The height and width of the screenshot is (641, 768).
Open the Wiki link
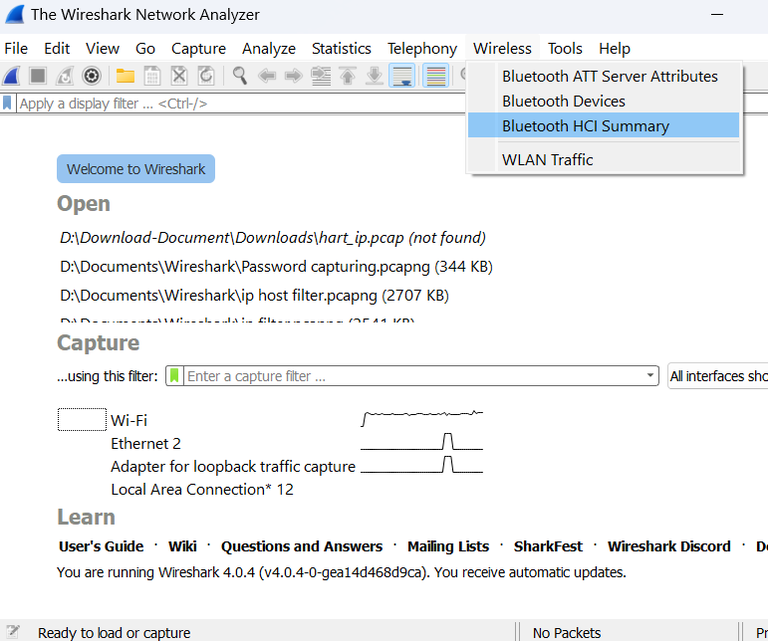(182, 546)
